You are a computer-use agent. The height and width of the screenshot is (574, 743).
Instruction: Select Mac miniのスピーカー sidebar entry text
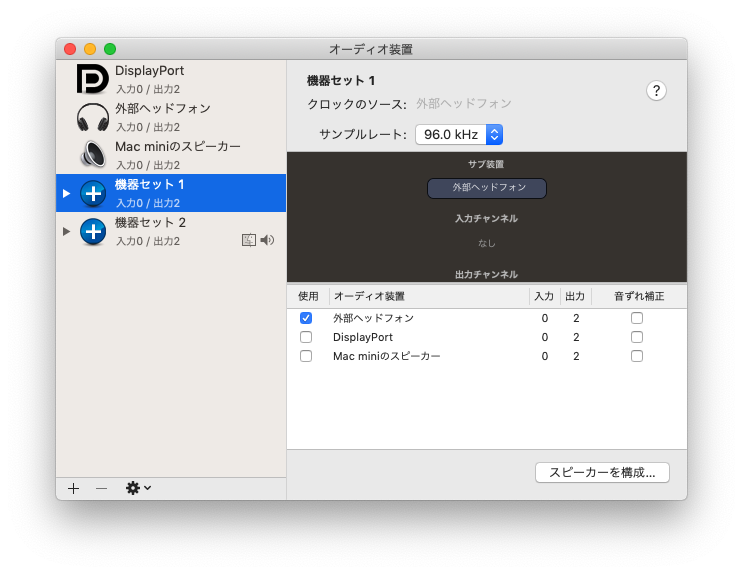(178, 146)
